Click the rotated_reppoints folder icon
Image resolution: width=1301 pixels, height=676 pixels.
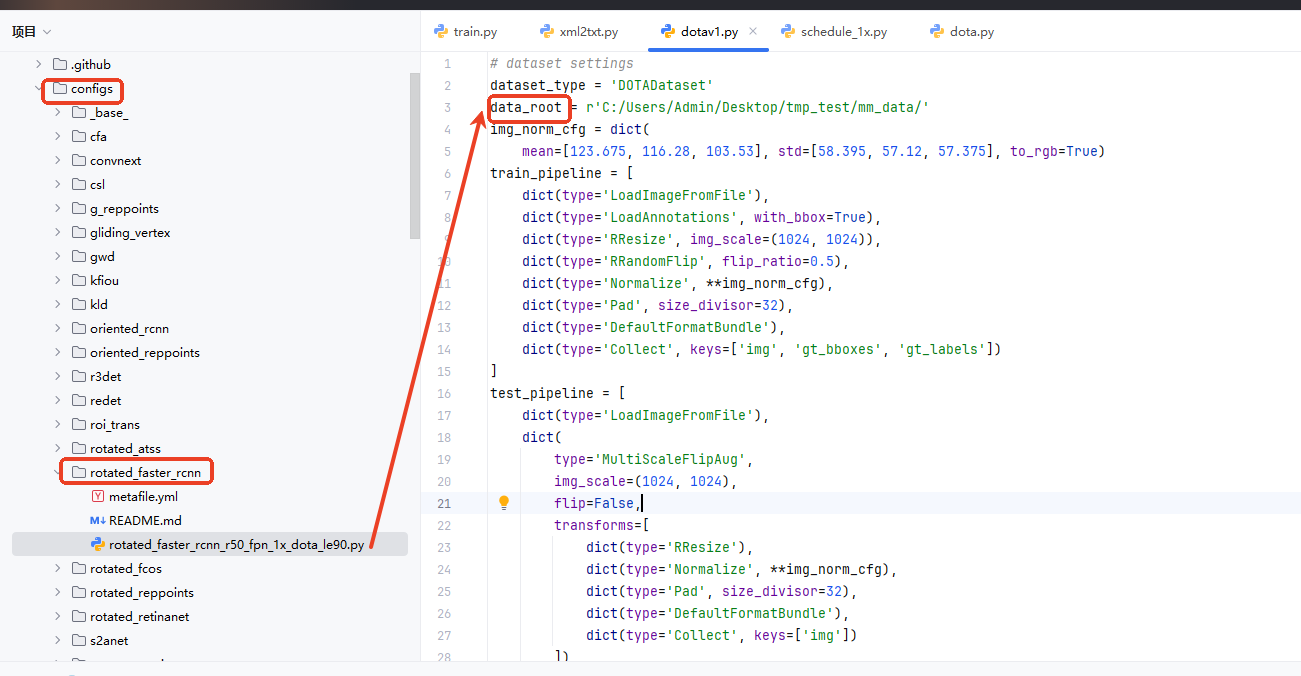[x=79, y=592]
